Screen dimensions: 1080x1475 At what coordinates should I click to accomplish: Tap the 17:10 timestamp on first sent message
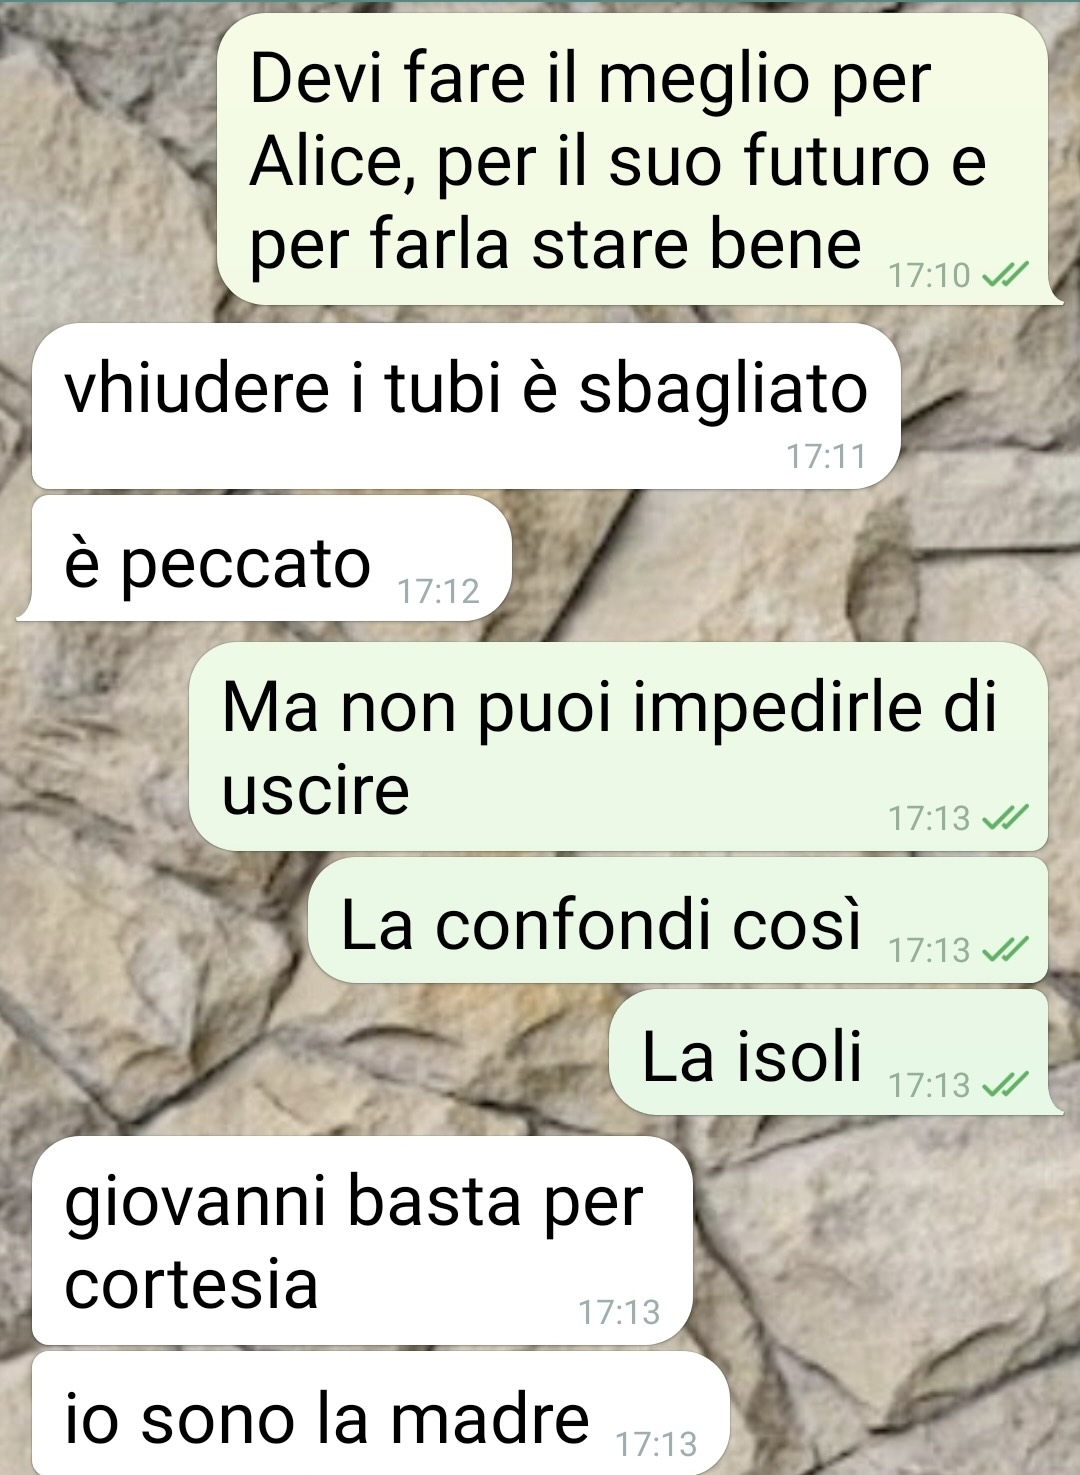[929, 275]
